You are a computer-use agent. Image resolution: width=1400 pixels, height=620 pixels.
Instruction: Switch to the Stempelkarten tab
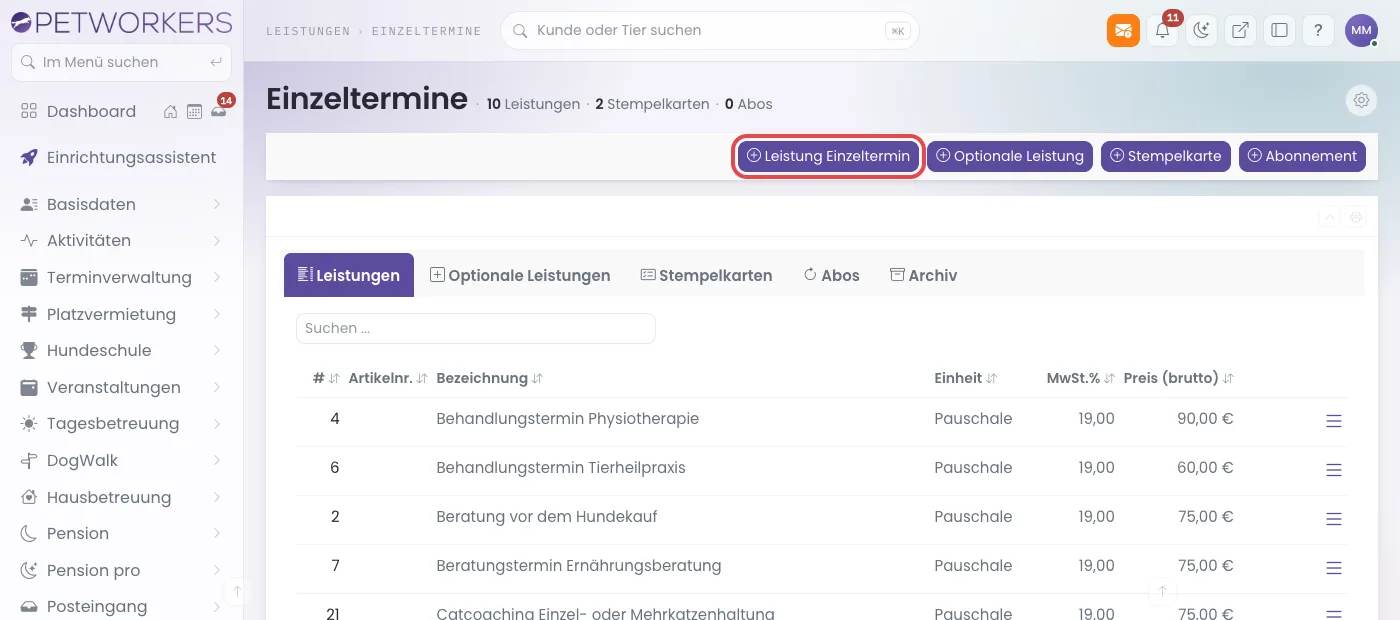pyautogui.click(x=706, y=275)
